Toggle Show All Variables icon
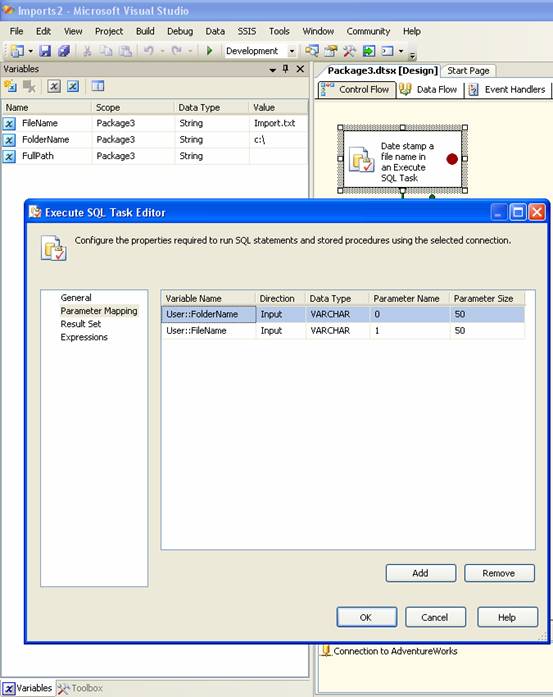Viewport: 553px width, 697px height. pos(73,86)
